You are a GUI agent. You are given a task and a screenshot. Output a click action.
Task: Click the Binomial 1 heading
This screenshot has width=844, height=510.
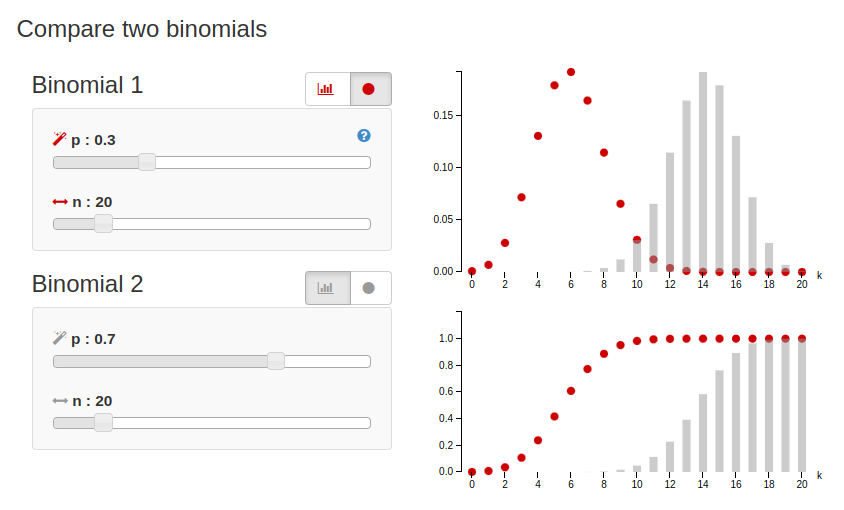coord(87,85)
